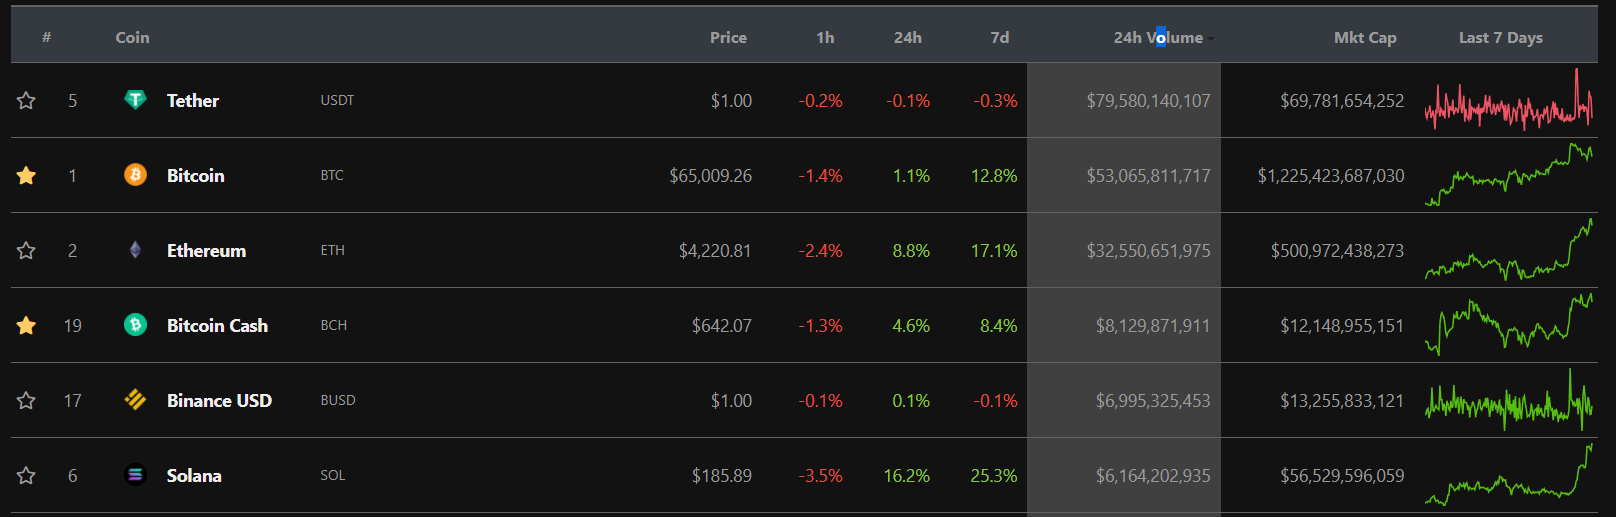The width and height of the screenshot is (1616, 517).
Task: Click the Tether coin logo icon
Action: [135, 100]
